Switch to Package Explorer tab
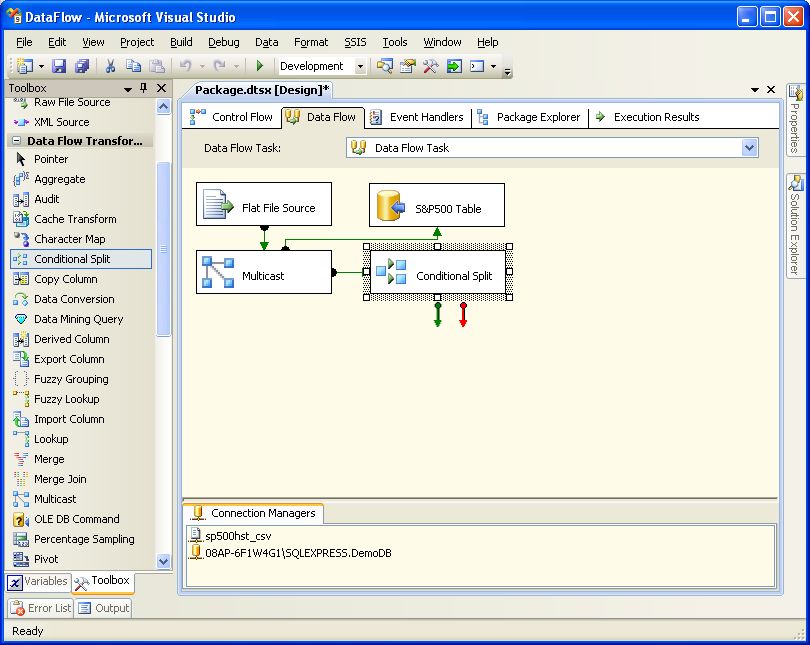 click(x=529, y=117)
